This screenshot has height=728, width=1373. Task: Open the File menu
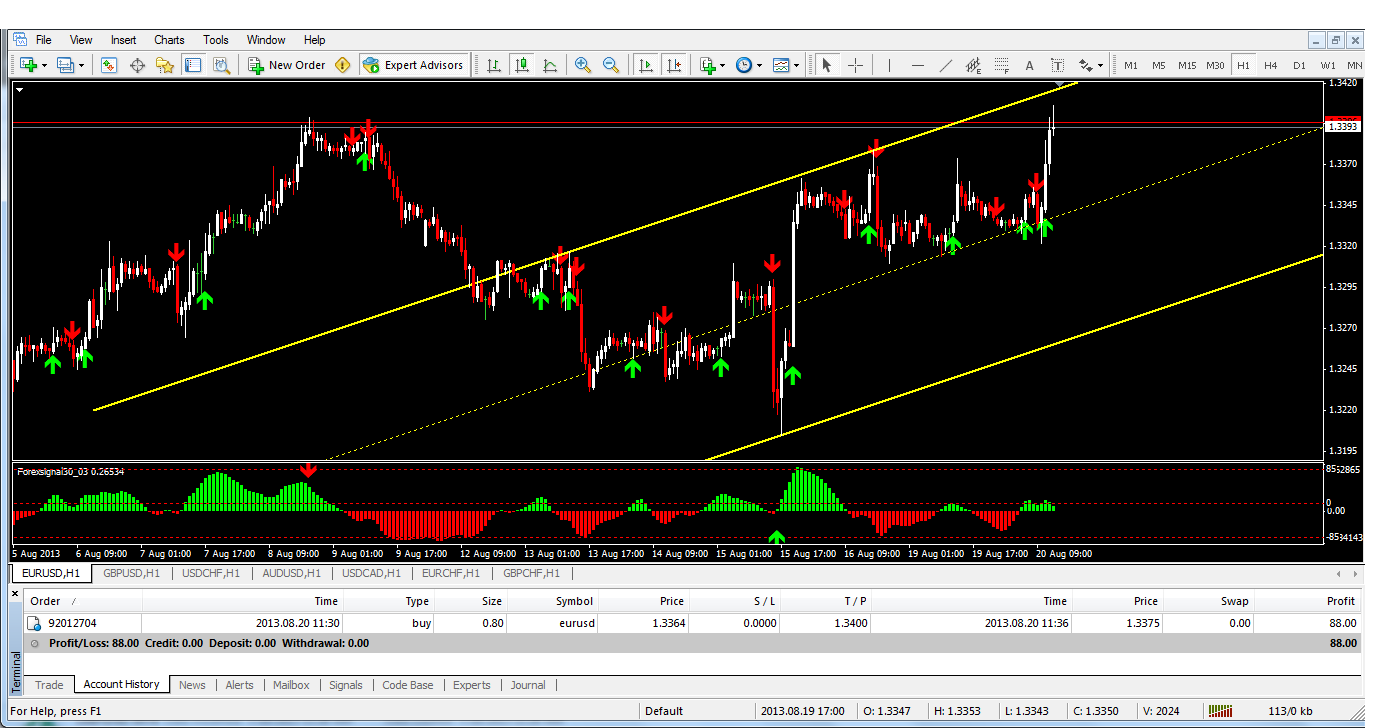[x=44, y=40]
